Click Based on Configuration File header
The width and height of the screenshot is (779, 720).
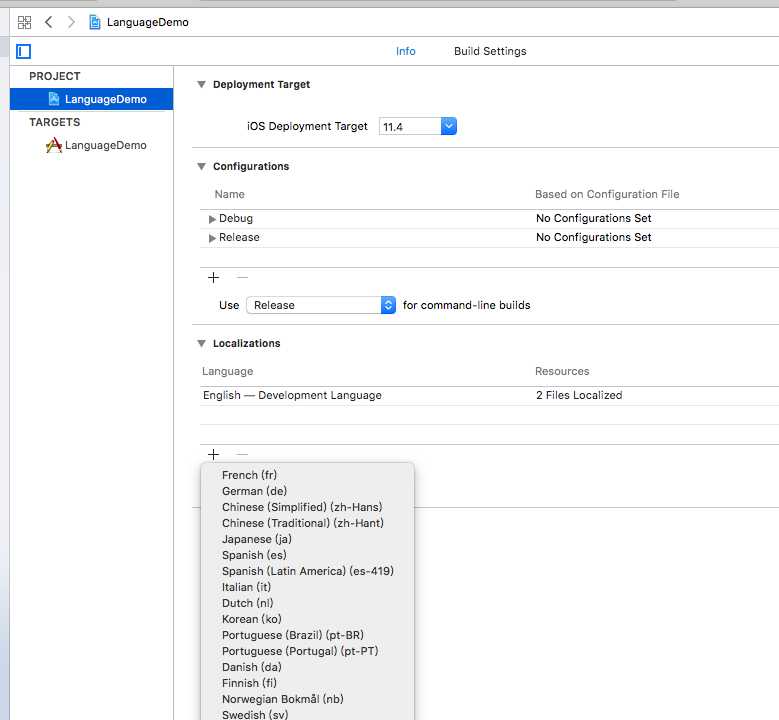[x=607, y=194]
